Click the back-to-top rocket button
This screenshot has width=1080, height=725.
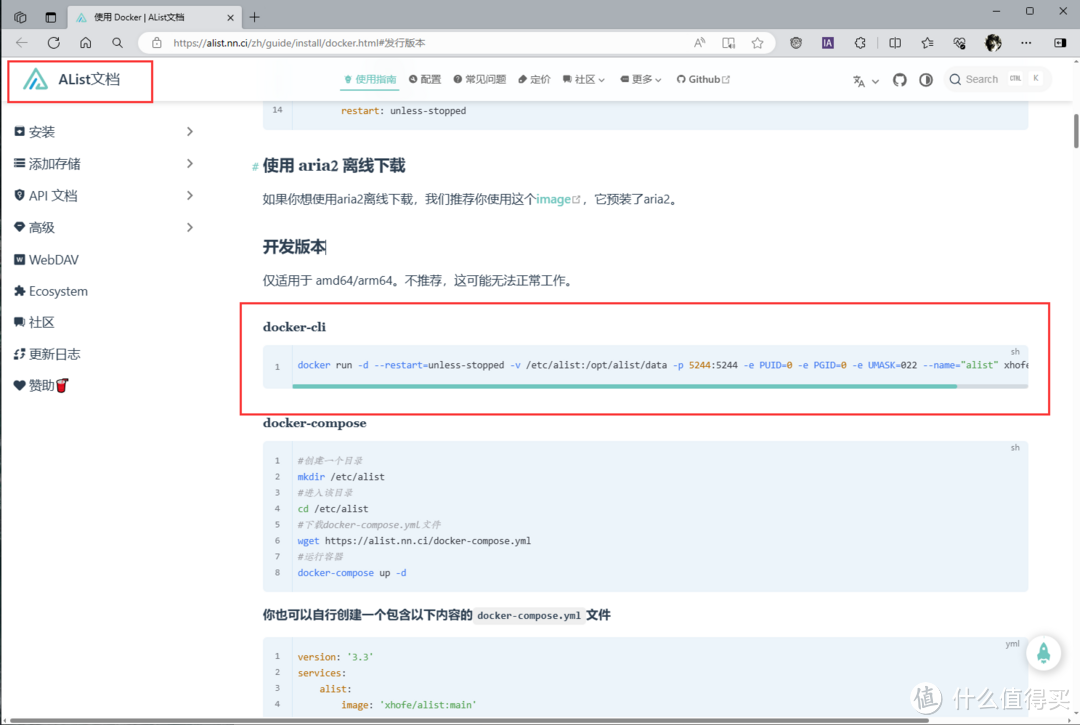coord(1043,652)
